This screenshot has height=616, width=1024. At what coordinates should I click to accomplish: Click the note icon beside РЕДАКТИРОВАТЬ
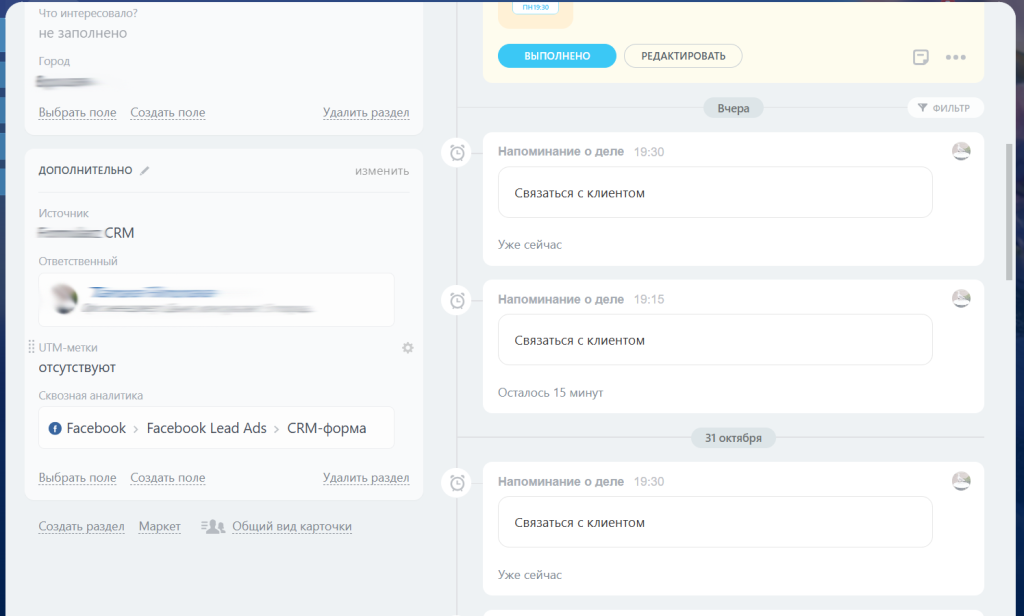tap(921, 57)
